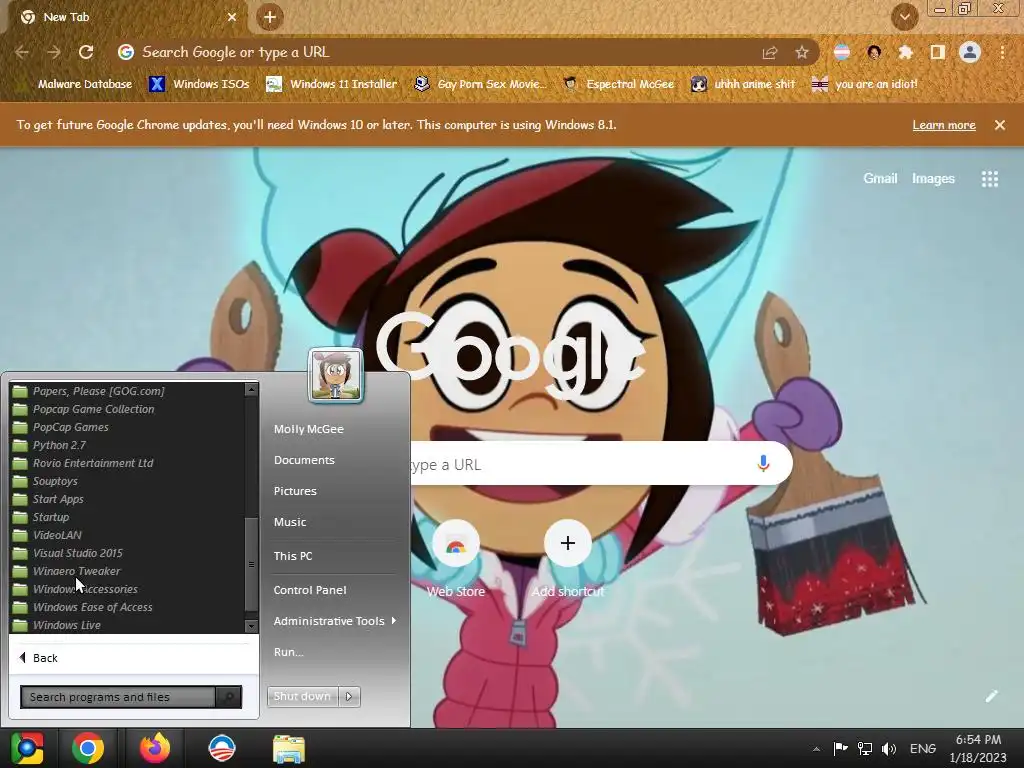Open Google Images link

point(933,178)
